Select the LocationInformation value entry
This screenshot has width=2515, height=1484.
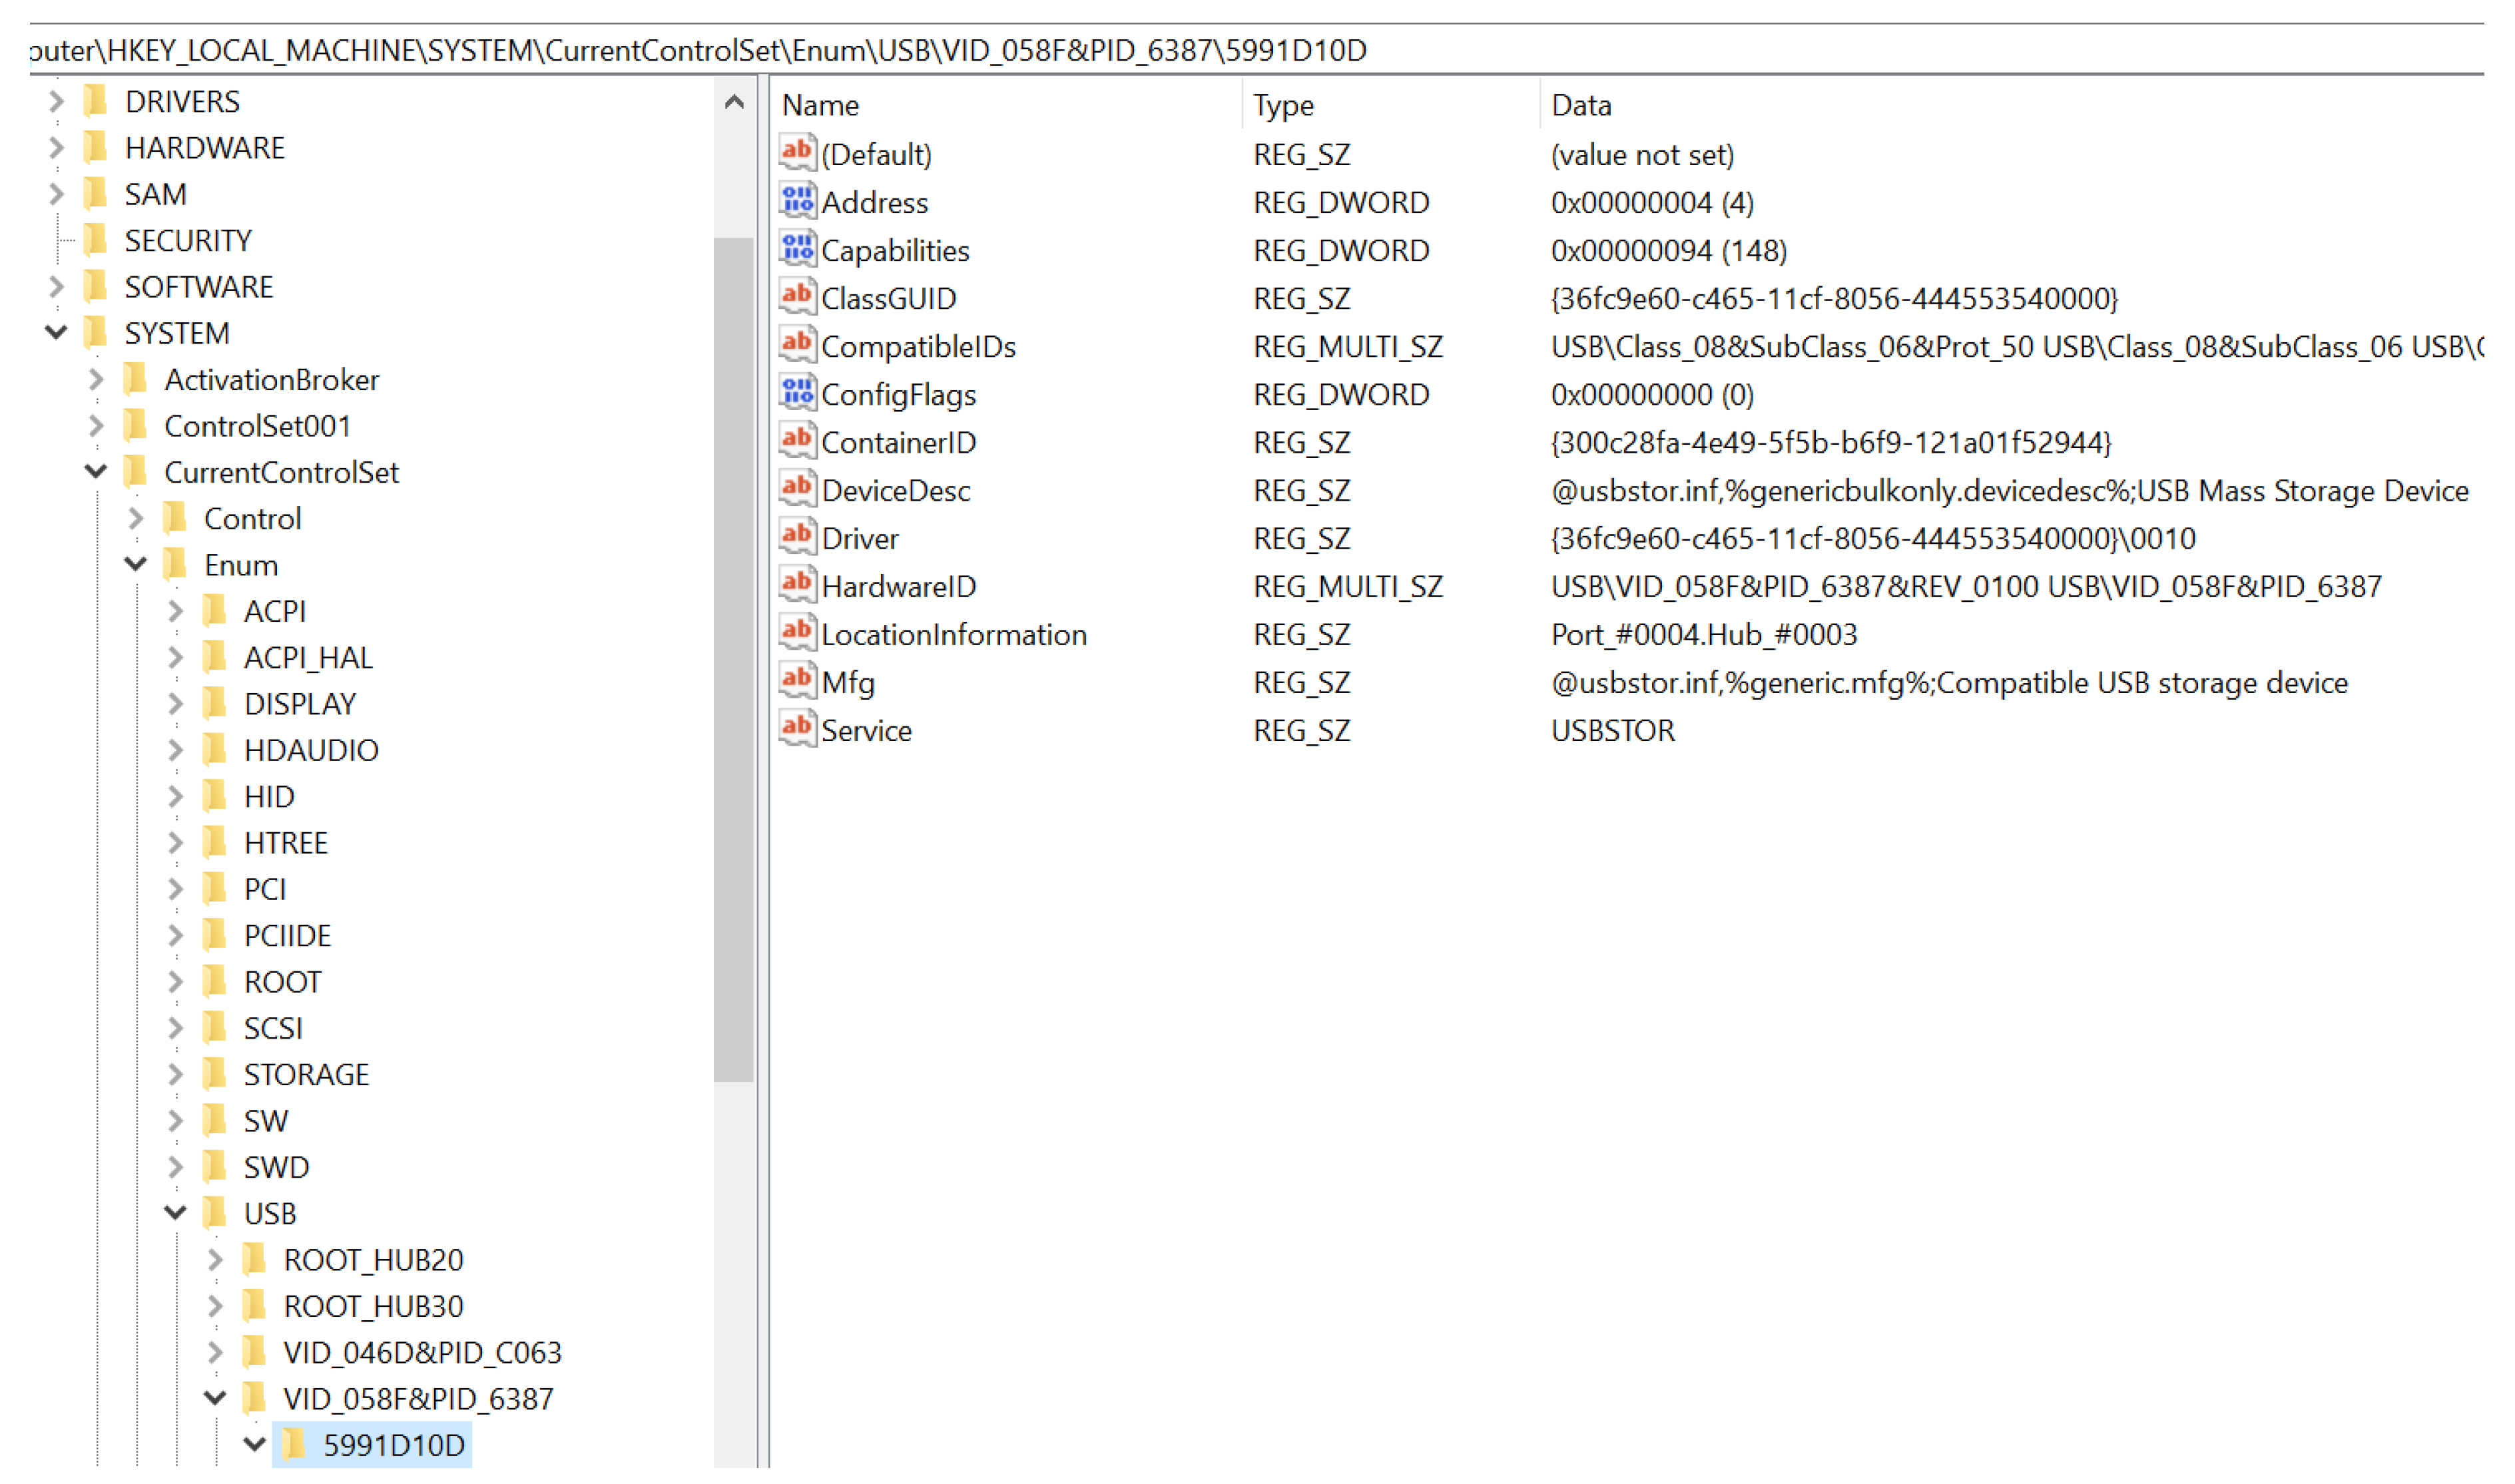tap(953, 634)
